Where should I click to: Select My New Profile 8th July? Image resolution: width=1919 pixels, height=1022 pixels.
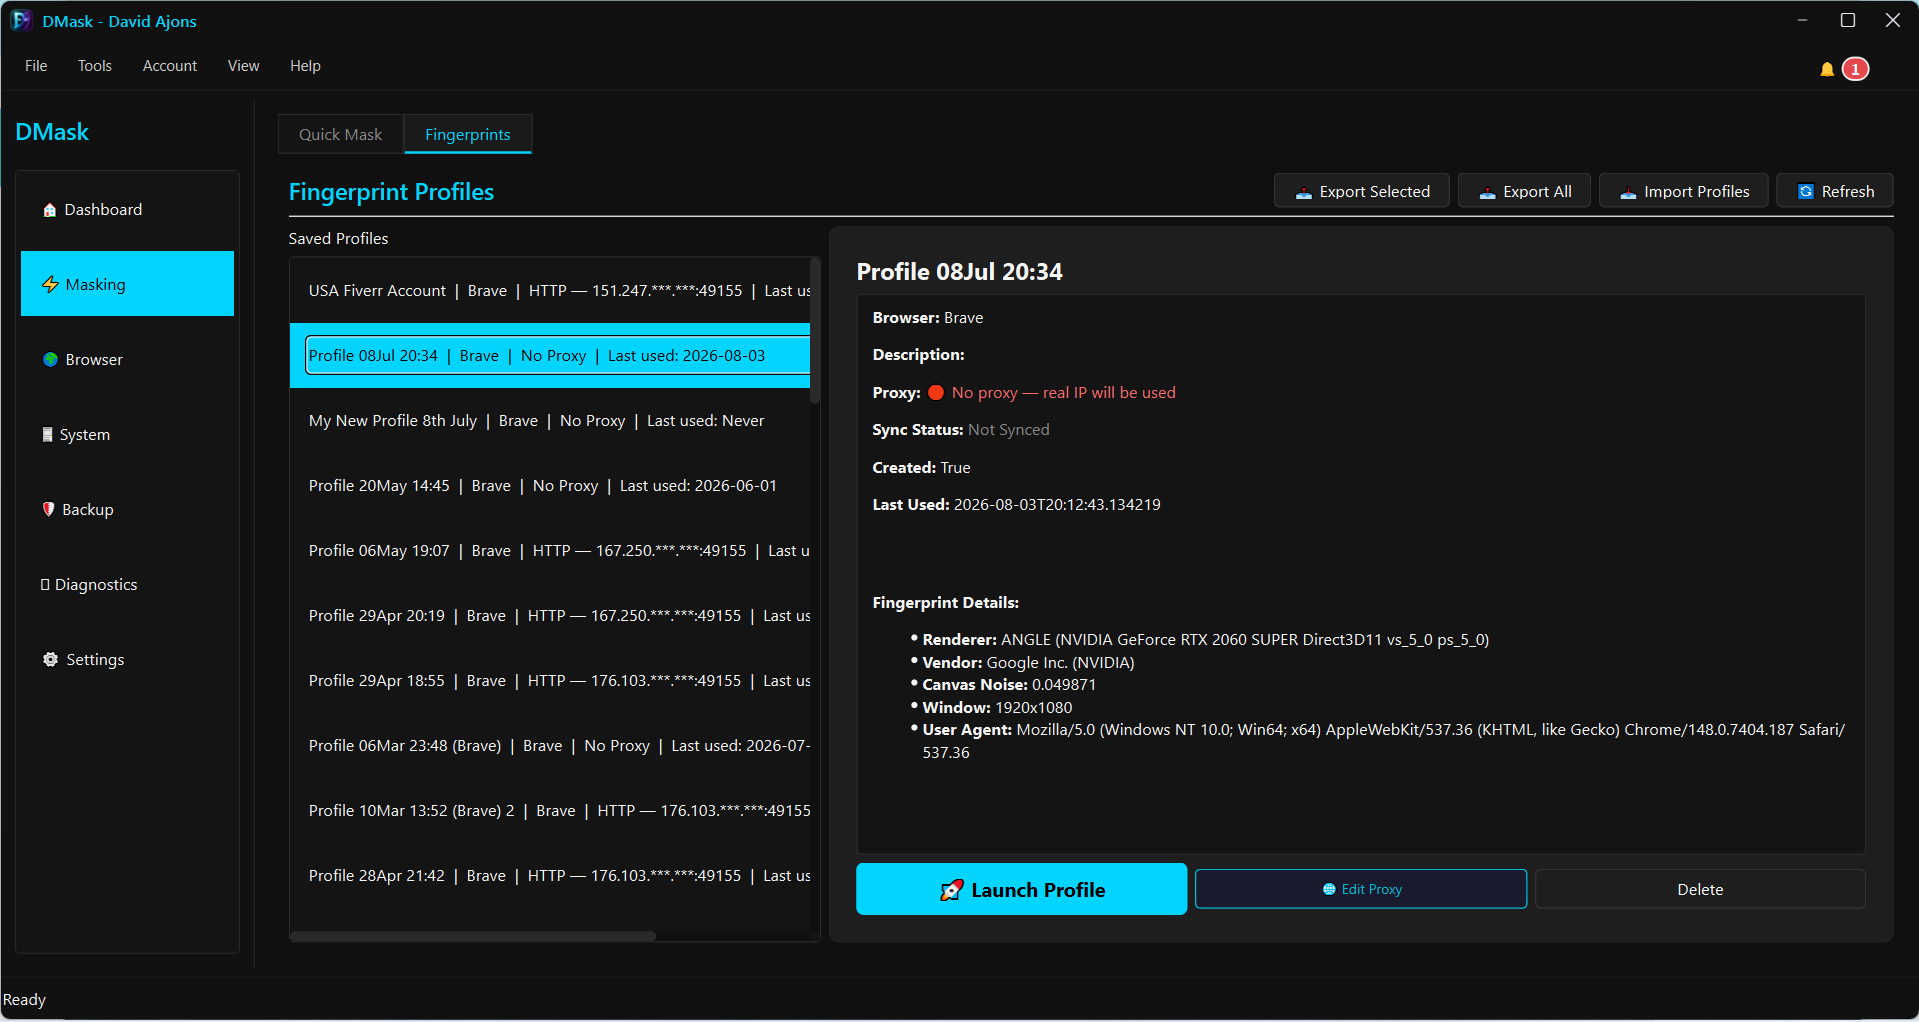[x=550, y=421]
